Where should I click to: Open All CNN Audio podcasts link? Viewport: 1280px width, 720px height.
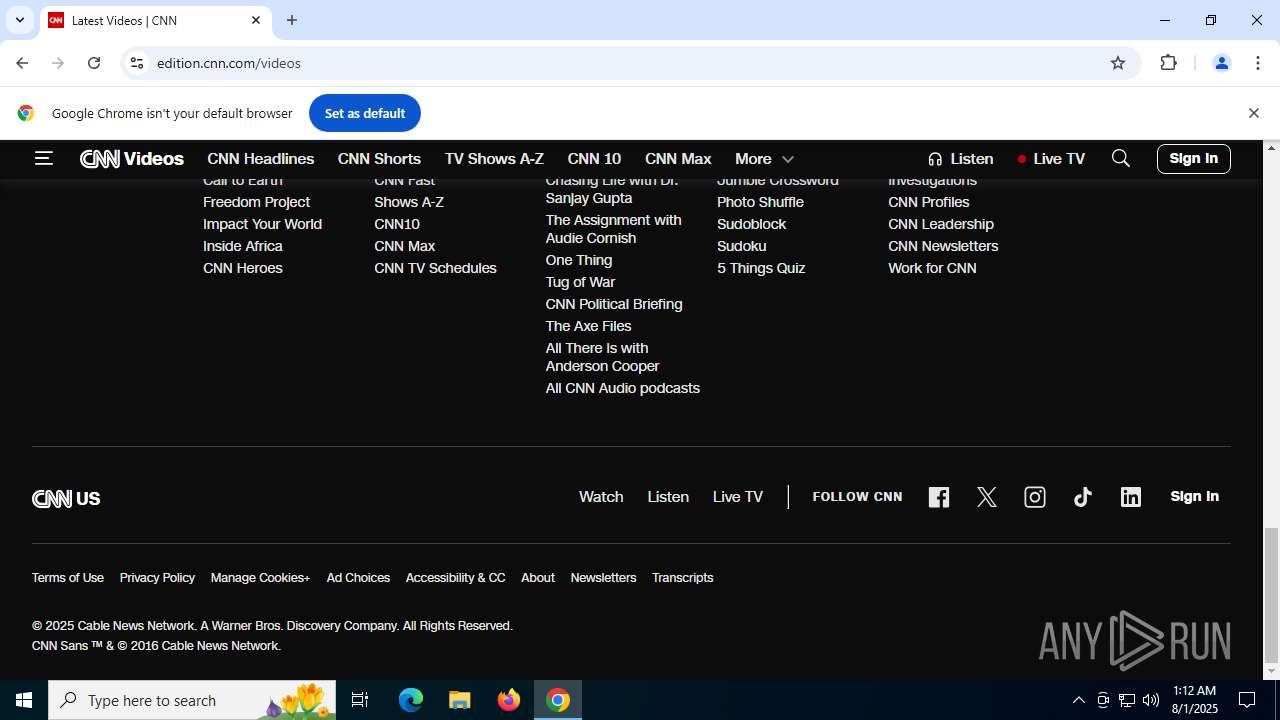tap(622, 388)
